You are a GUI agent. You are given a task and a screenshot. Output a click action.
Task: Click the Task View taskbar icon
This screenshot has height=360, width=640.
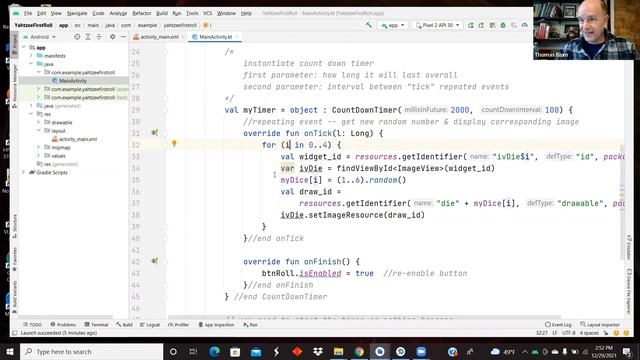click(193, 351)
